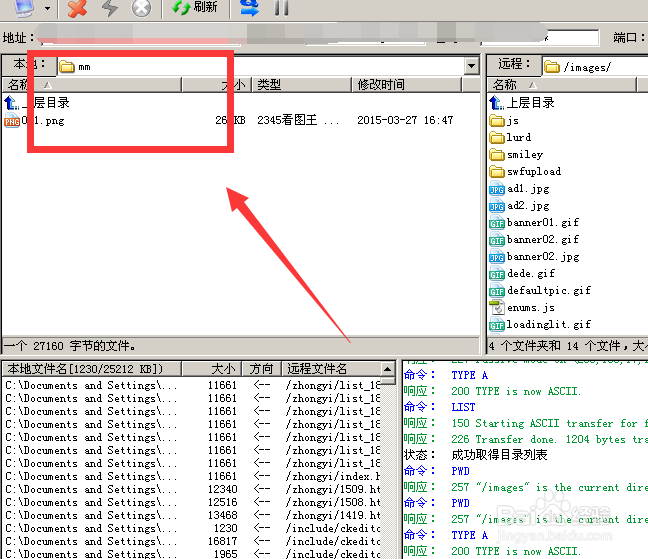Click the red X disconnect toolbar icon
The height and width of the screenshot is (559, 648).
(x=77, y=7)
